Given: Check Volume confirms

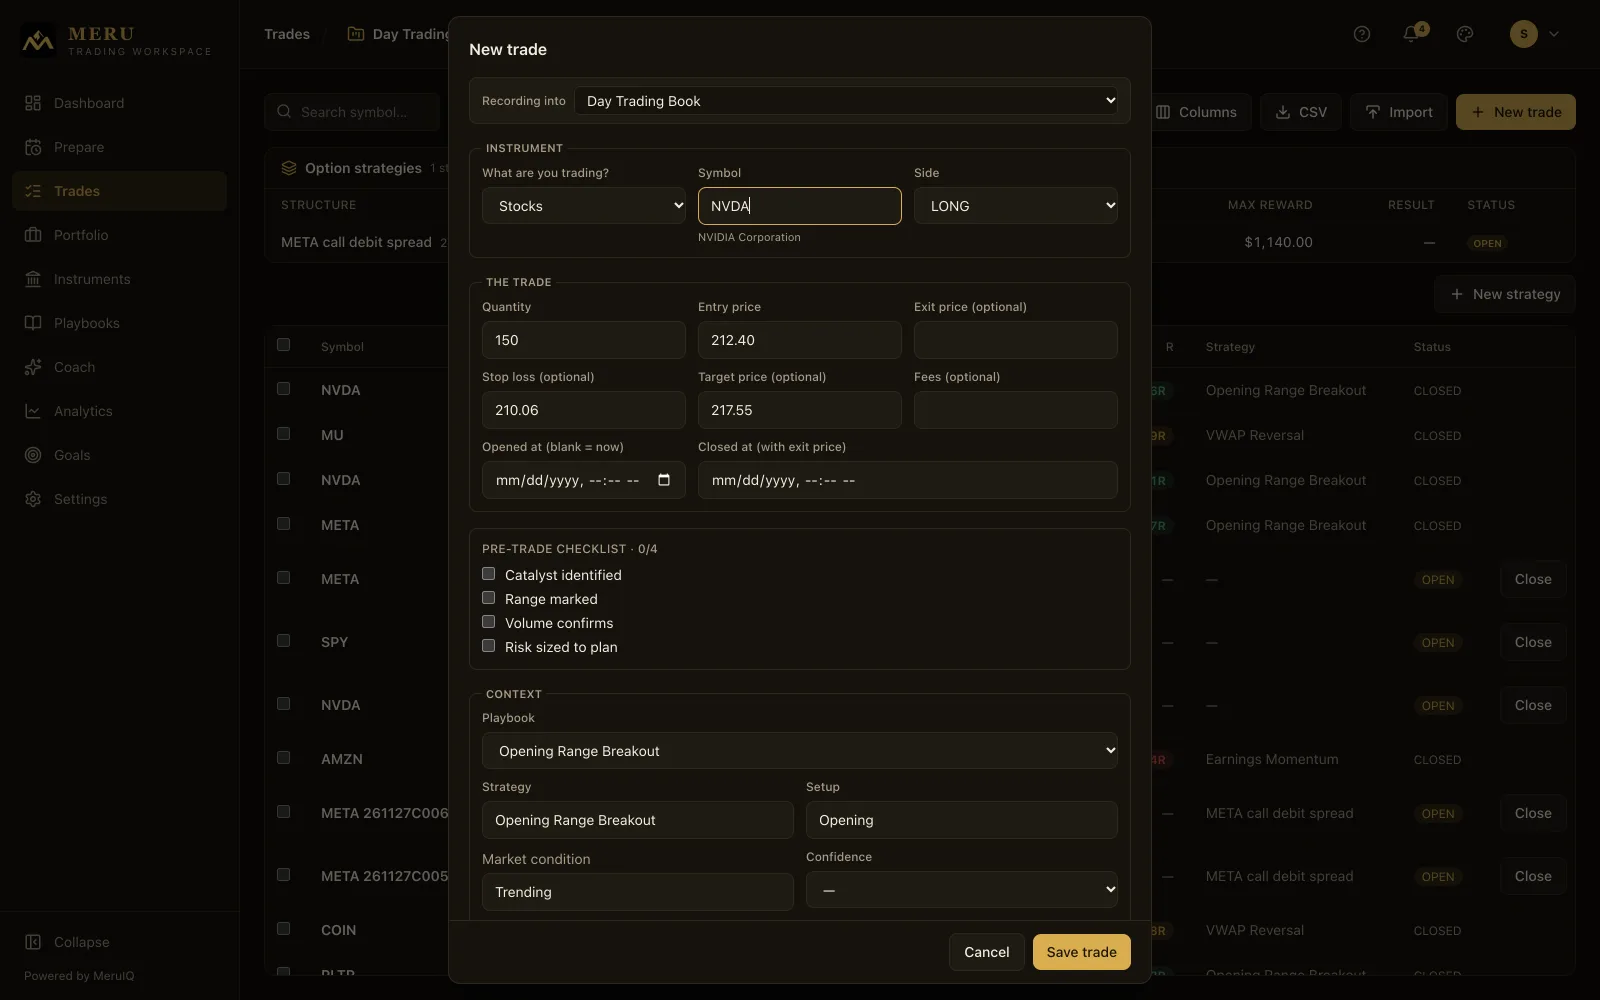Looking at the screenshot, I should pos(488,622).
